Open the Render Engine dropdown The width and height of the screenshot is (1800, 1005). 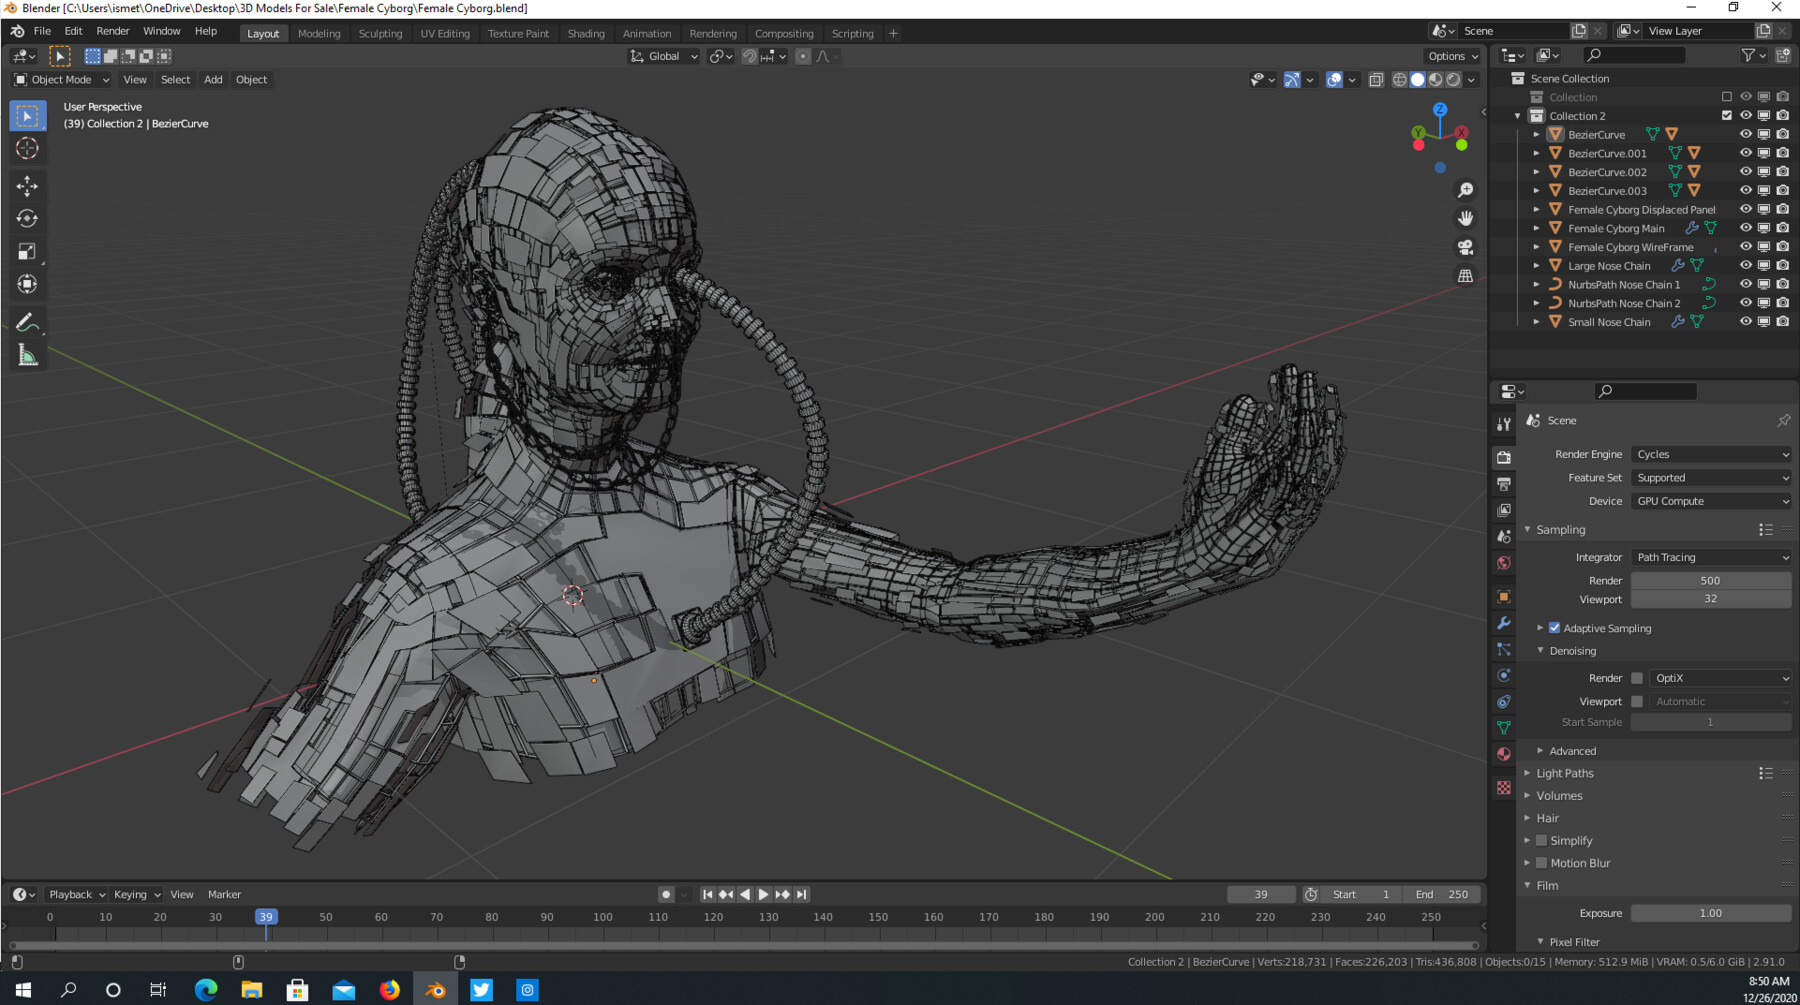(x=1711, y=454)
